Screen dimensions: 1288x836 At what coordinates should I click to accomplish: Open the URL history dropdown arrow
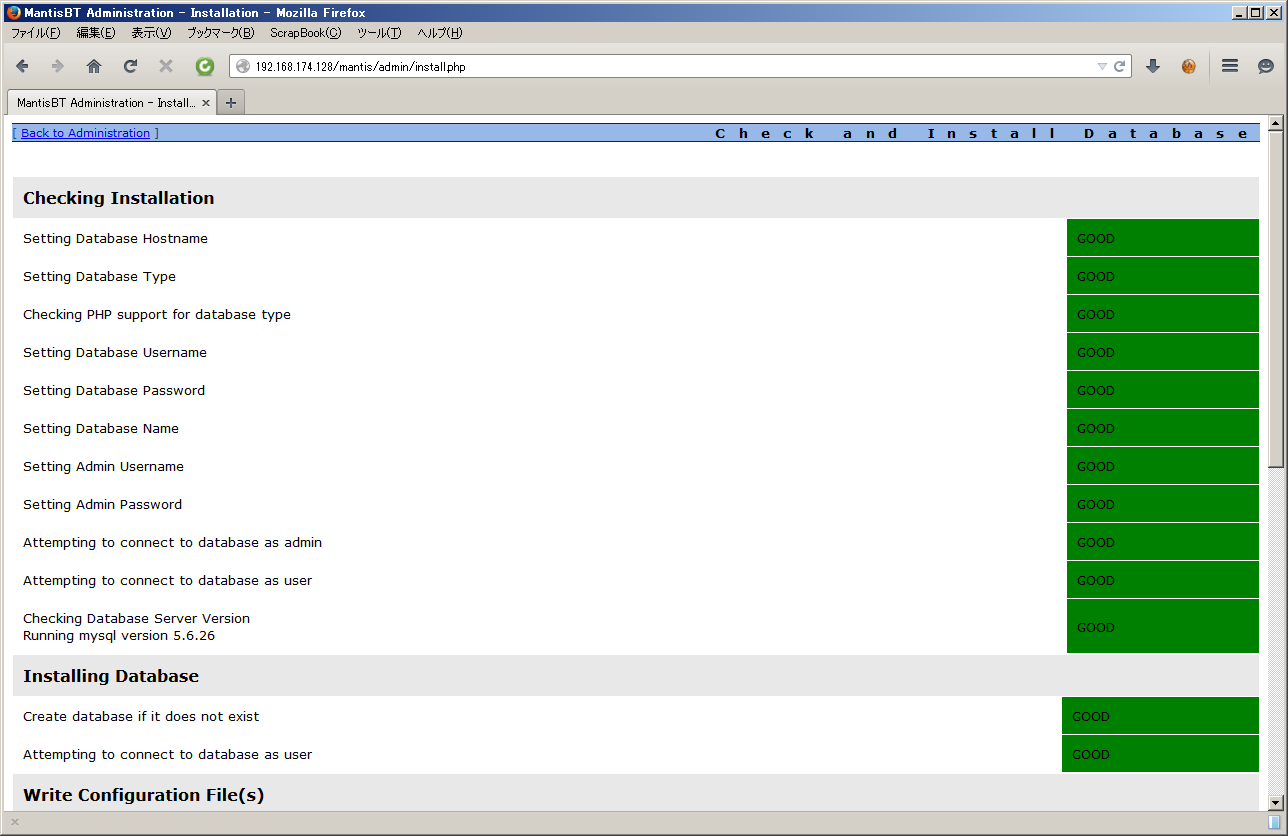pos(1102,67)
